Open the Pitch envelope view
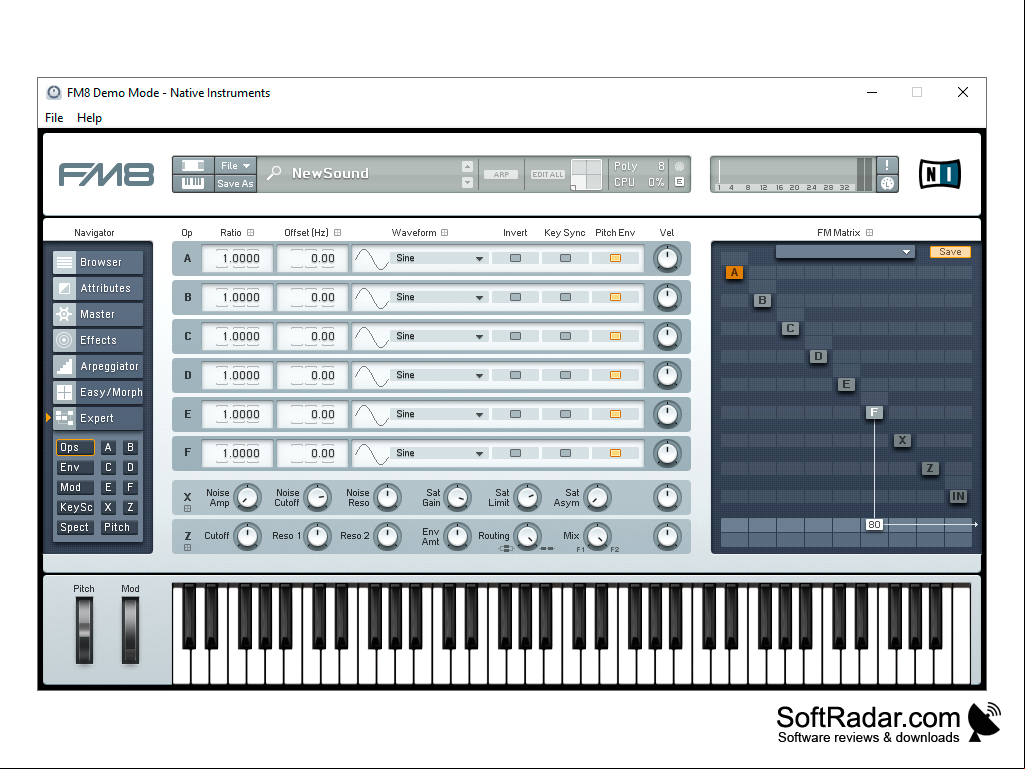1025x769 pixels. [117, 527]
